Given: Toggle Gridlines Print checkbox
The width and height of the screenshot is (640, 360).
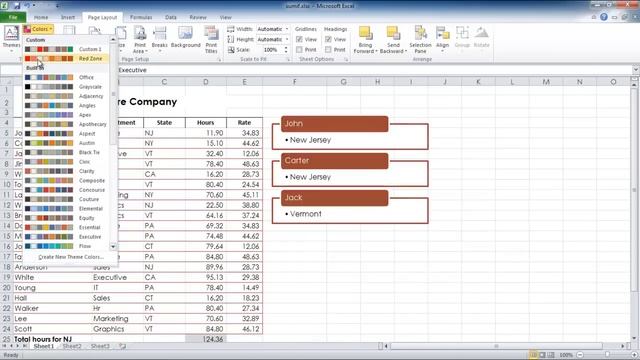Looking at the screenshot, I should (x=299, y=50).
